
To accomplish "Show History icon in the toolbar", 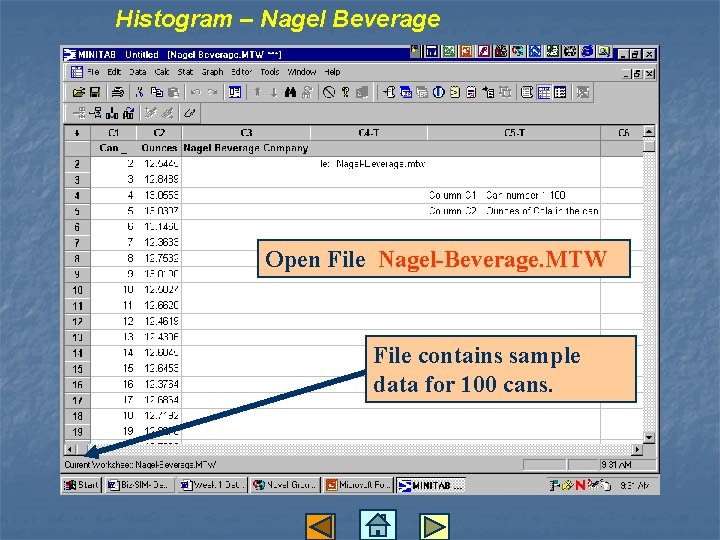I will (x=455, y=92).
